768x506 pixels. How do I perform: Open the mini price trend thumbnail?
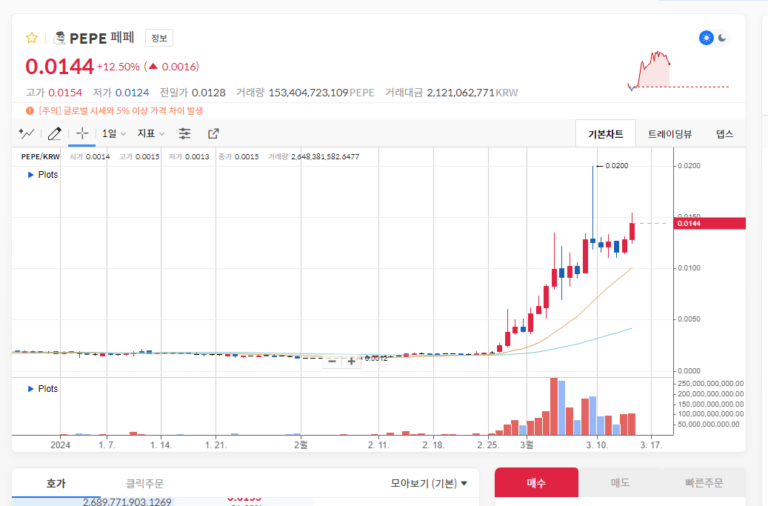[x=678, y=71]
